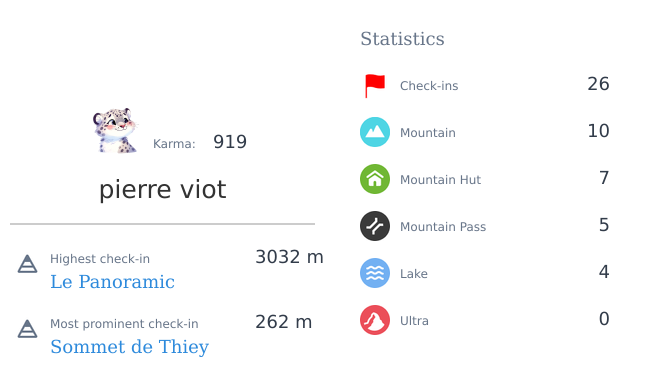650x385 pixels.
Task: Open the Le Panoramic link
Action: pos(112,282)
